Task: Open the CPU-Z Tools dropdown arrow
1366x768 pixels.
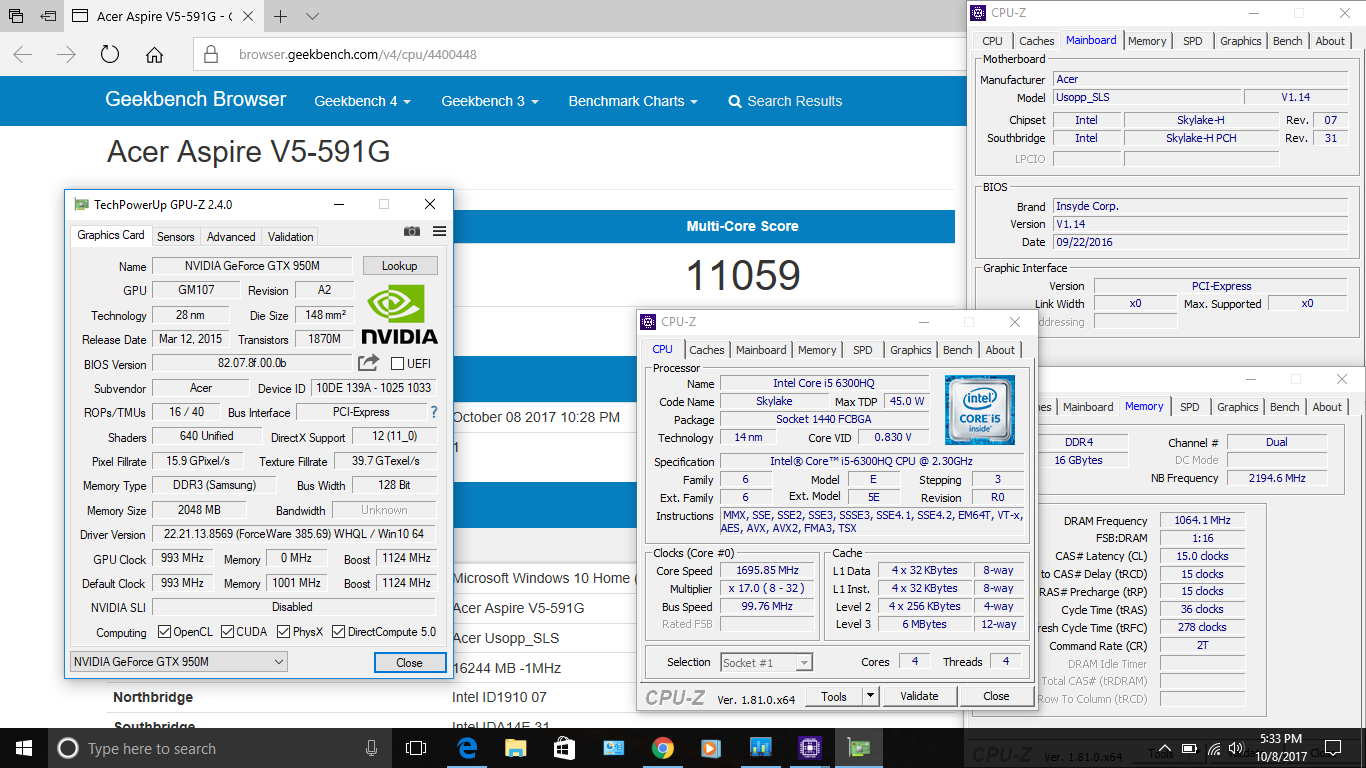Action: 870,696
